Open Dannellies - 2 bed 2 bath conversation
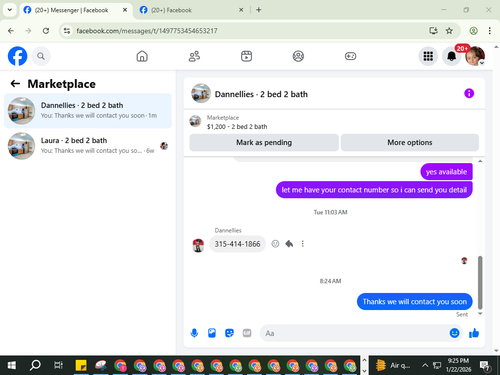This screenshot has height=375, width=500. pyautogui.click(x=88, y=111)
